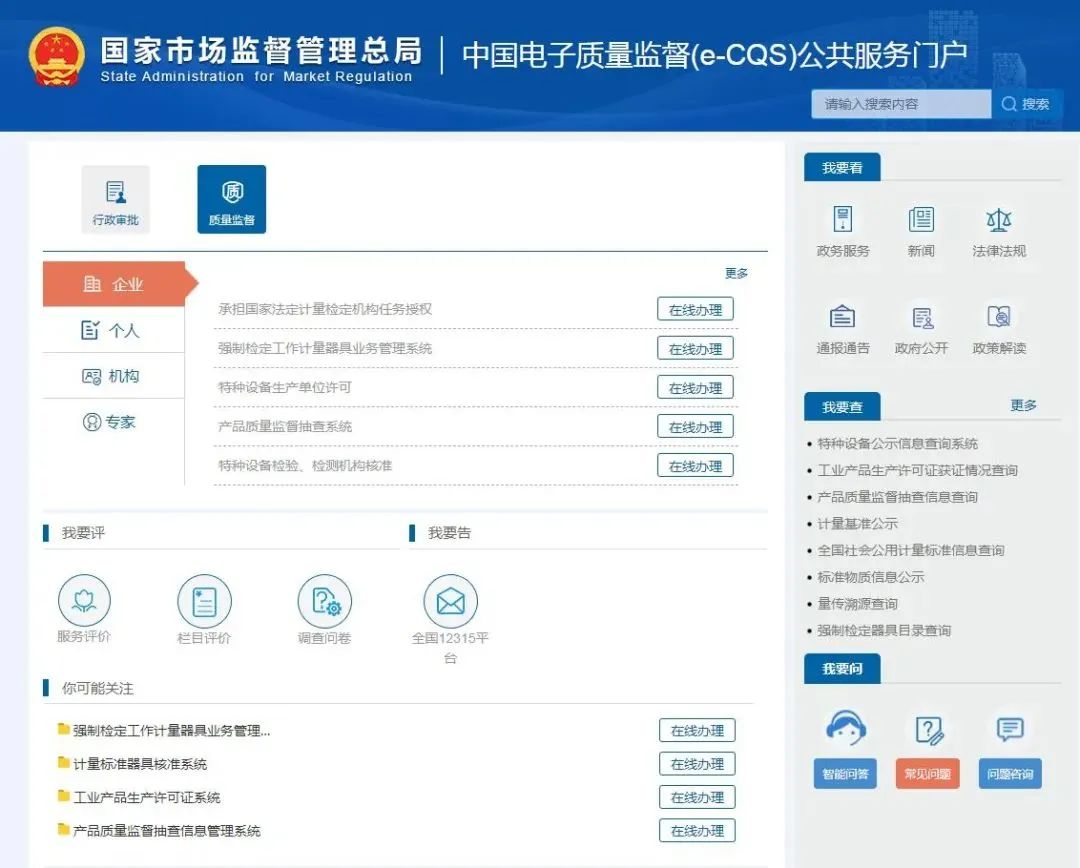Open 特种设备公示信息查询系统 link
1080x868 pixels.
click(897, 444)
